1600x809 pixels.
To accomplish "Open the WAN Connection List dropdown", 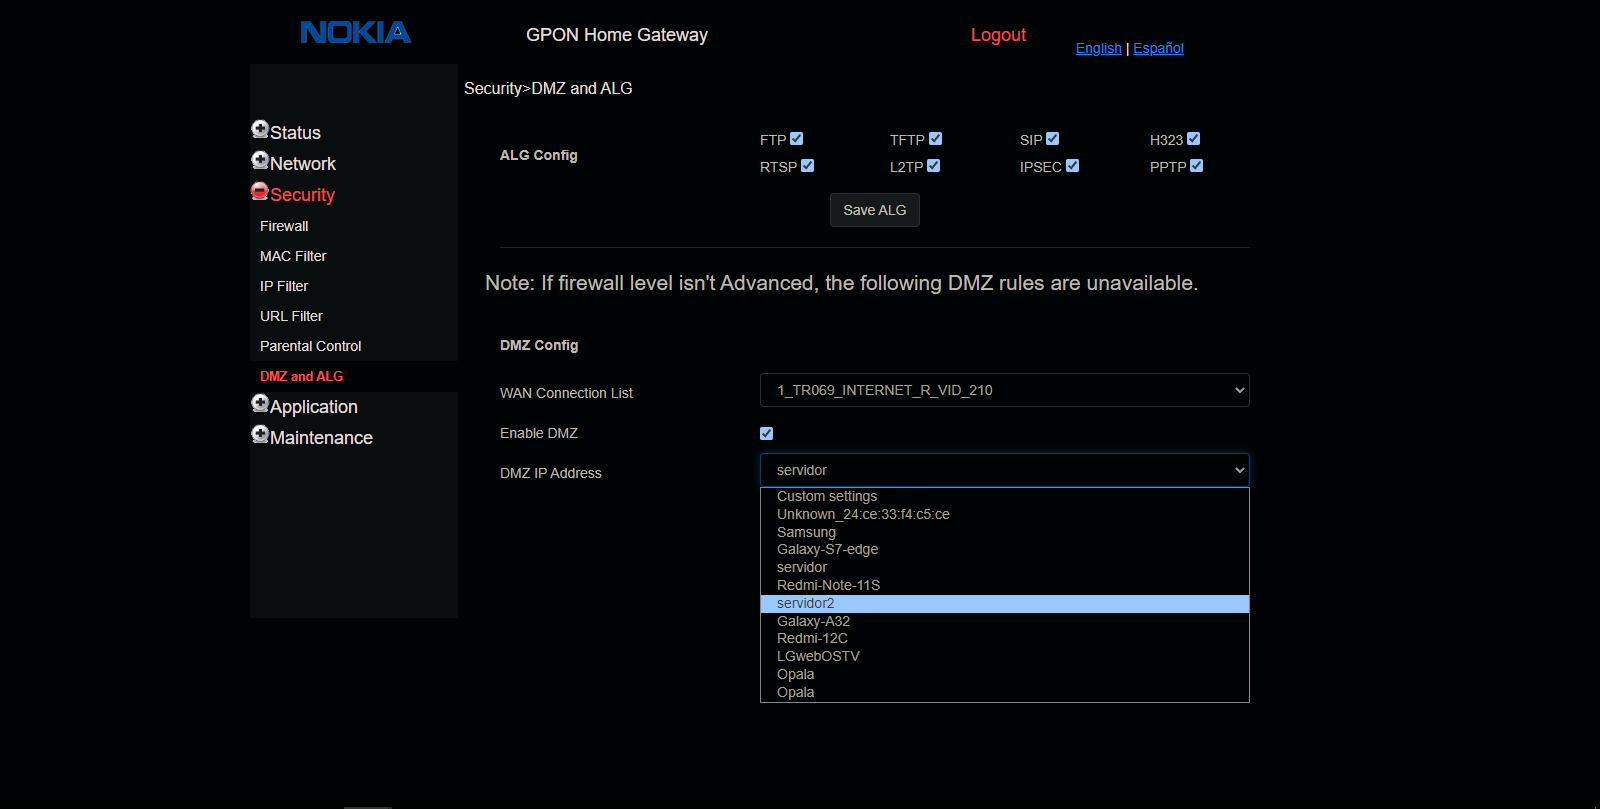I will pyautogui.click(x=1005, y=390).
